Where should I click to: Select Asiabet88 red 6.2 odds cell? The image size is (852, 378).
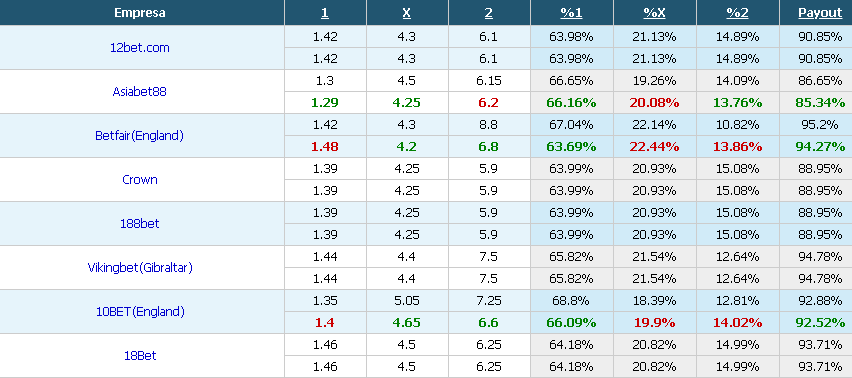pos(489,103)
